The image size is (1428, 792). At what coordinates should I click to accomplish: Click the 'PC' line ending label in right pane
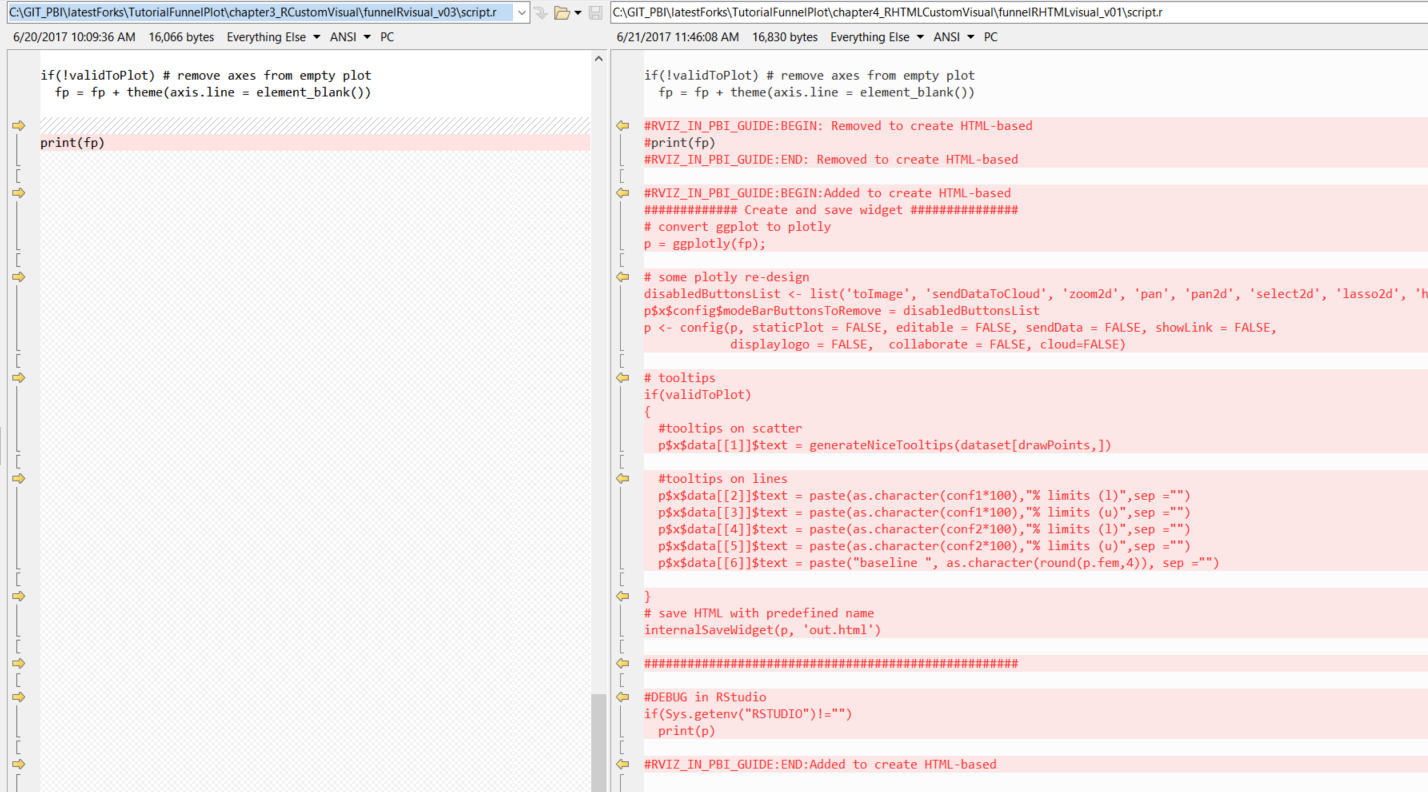tap(991, 37)
